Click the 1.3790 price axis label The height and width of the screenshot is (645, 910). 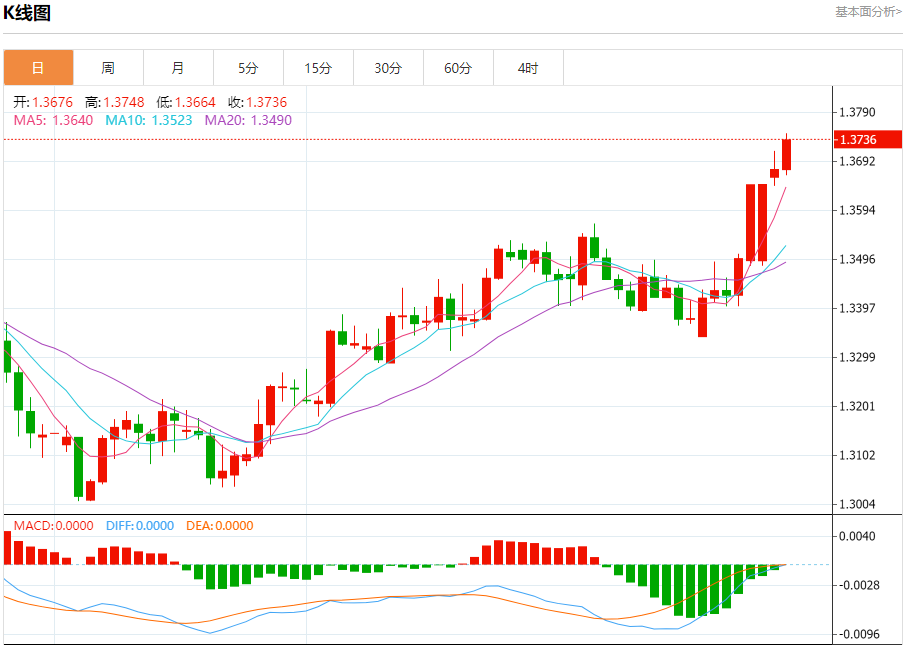tap(858, 112)
